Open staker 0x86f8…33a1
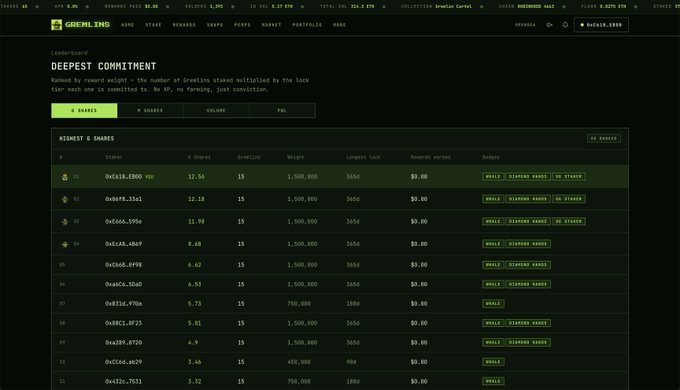The width and height of the screenshot is (680, 390). 123,199
